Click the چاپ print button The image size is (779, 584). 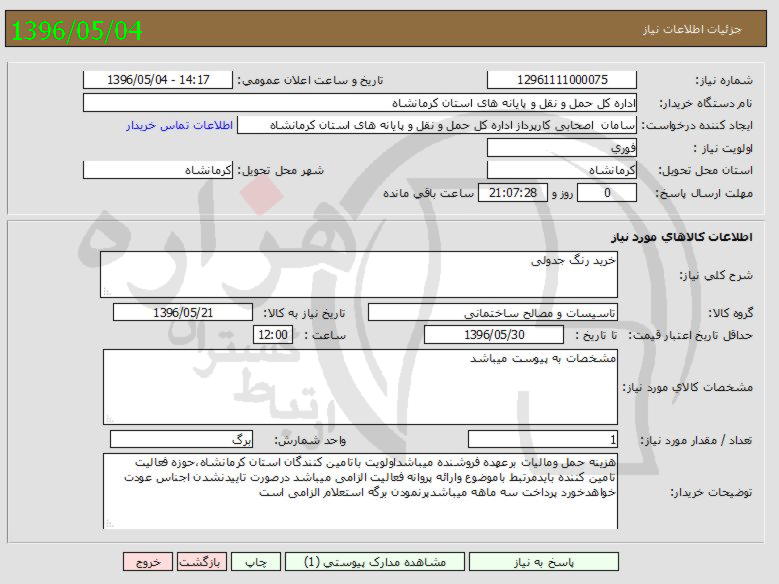click(256, 562)
